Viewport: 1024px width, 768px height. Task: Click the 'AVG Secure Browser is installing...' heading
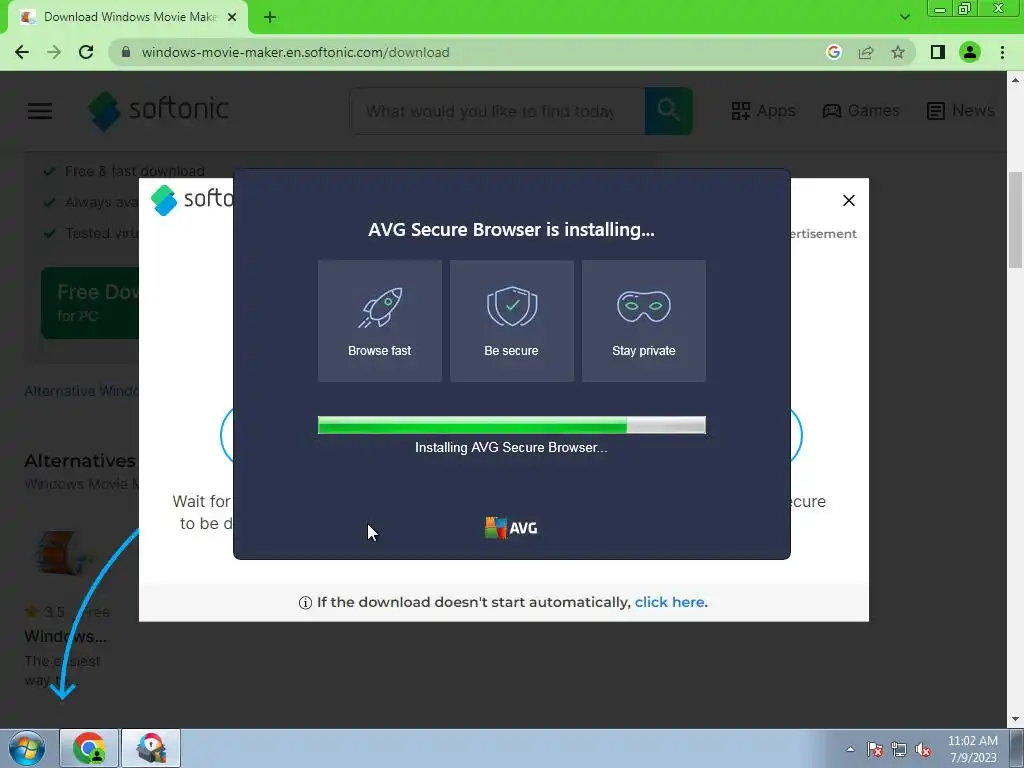click(511, 230)
